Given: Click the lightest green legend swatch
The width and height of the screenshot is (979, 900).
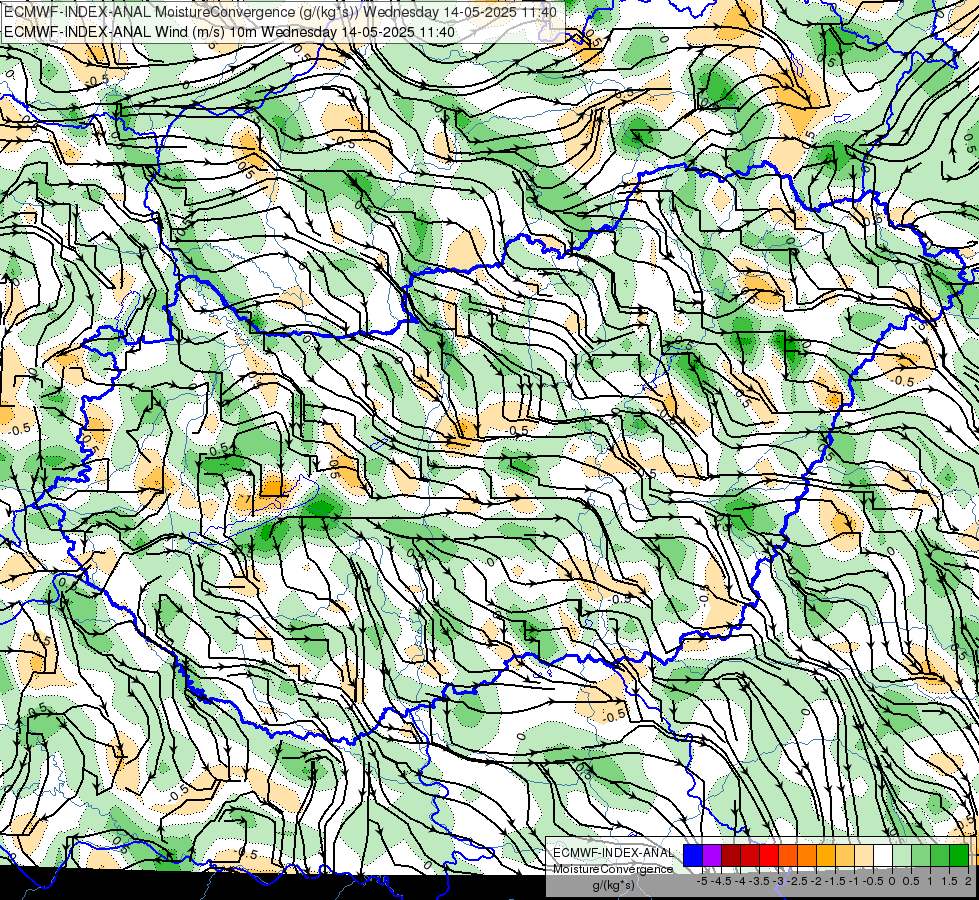Looking at the screenshot, I should [x=902, y=855].
